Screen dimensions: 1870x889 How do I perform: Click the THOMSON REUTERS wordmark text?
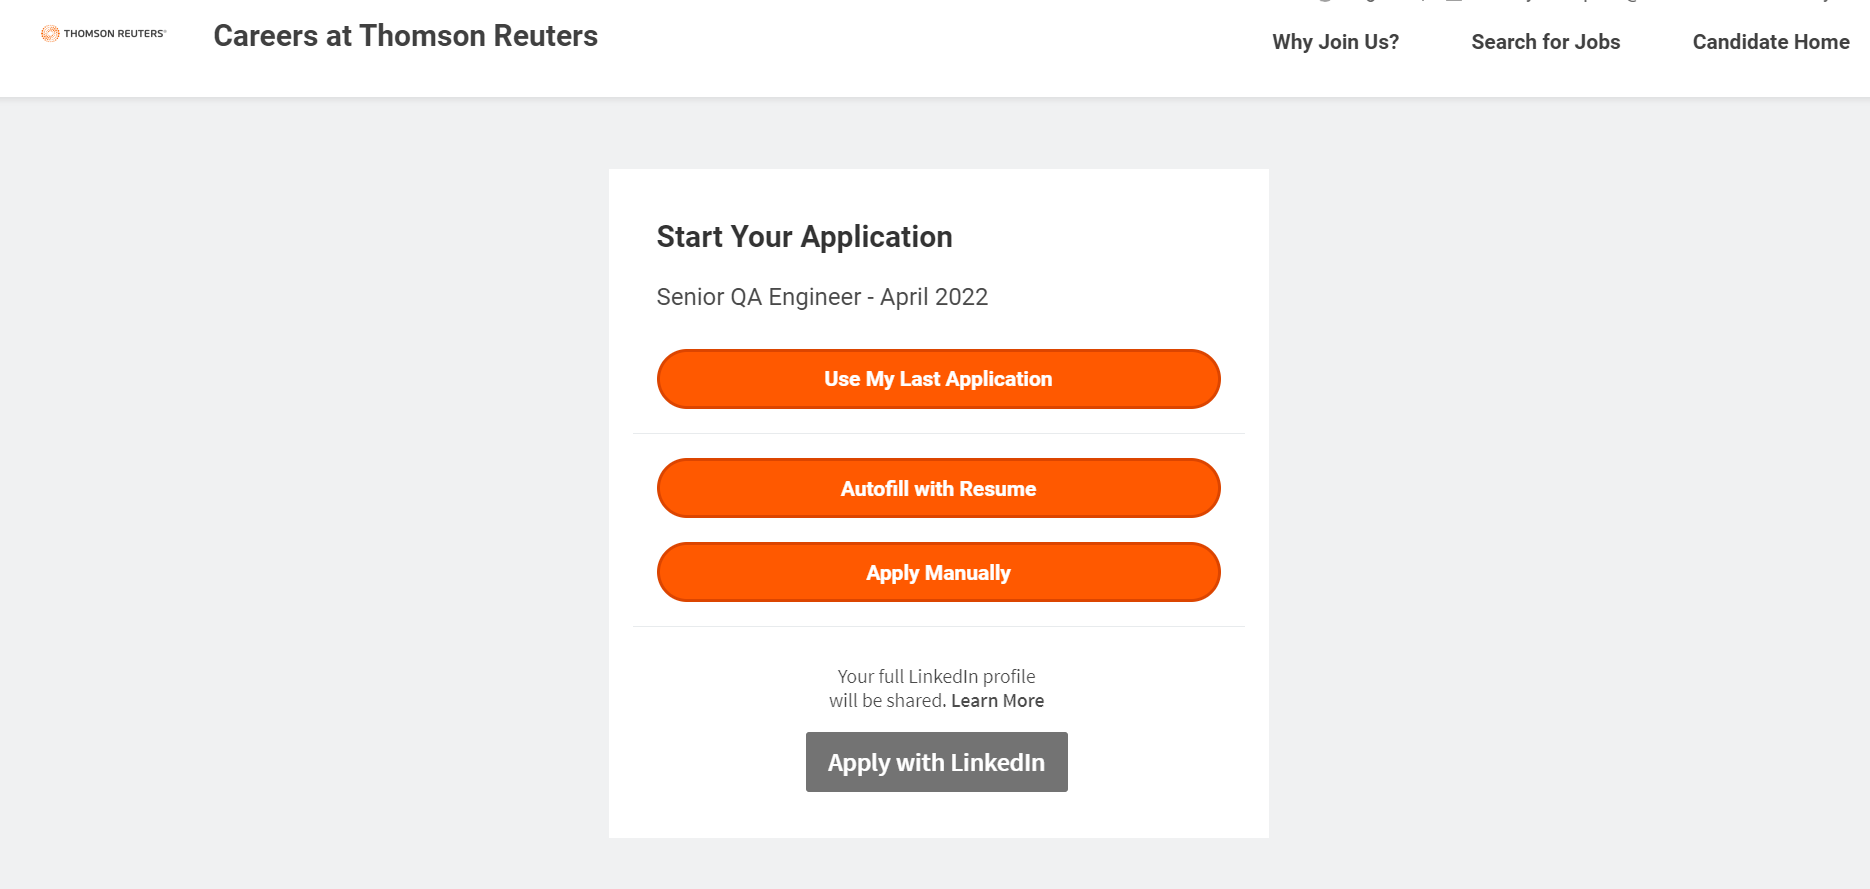point(114,34)
